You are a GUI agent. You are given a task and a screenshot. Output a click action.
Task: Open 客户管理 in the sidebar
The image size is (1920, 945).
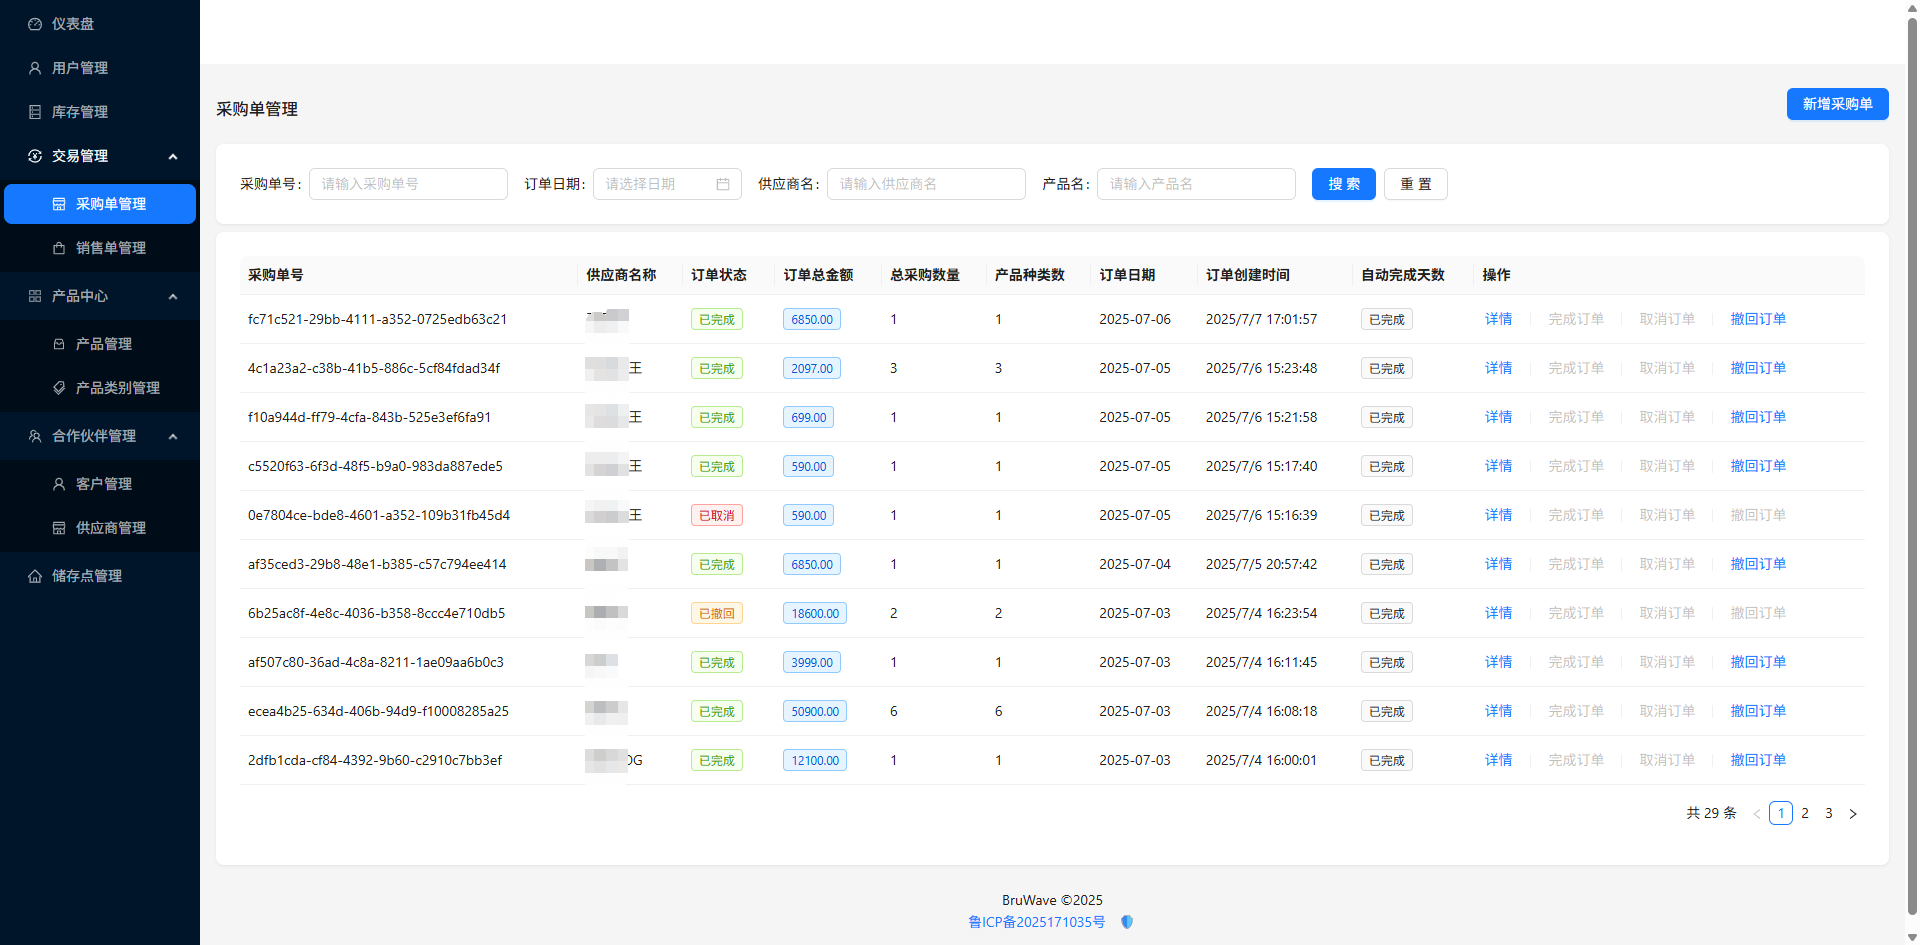point(103,484)
